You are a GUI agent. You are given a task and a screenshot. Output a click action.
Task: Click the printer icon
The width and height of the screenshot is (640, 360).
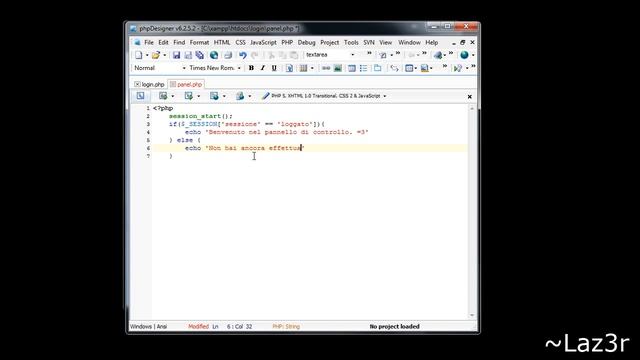228,55
